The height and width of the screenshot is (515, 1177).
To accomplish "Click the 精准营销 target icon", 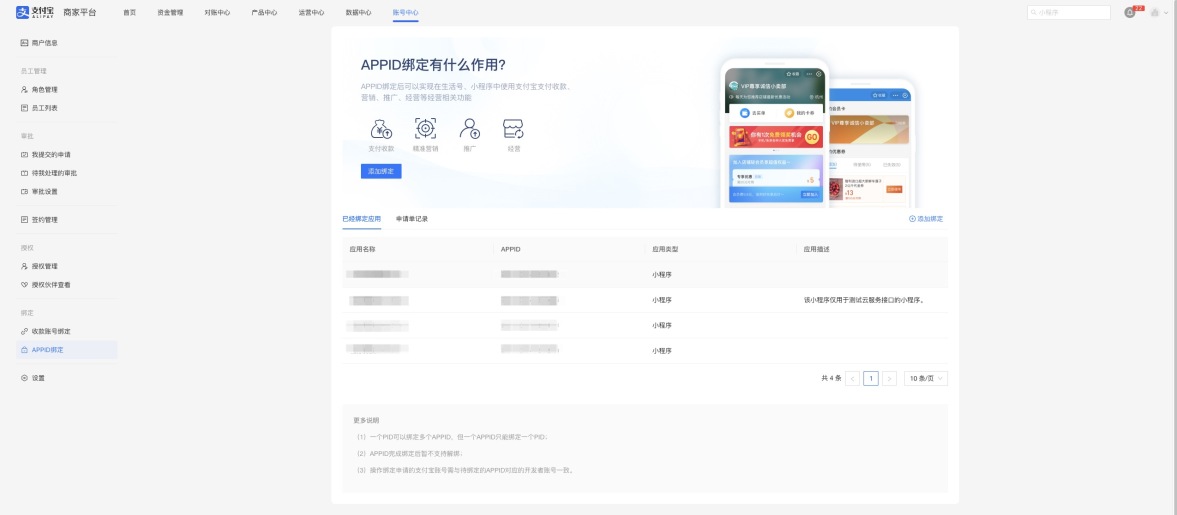I will 426,128.
